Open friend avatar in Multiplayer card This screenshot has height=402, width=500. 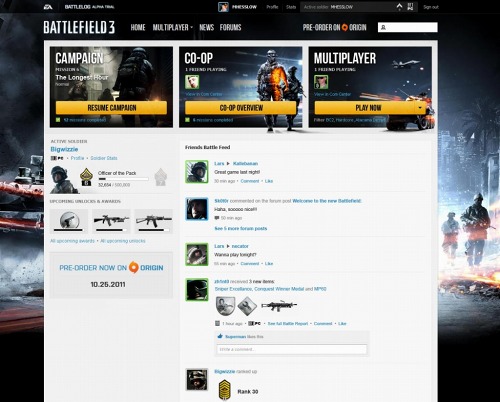pos(321,82)
